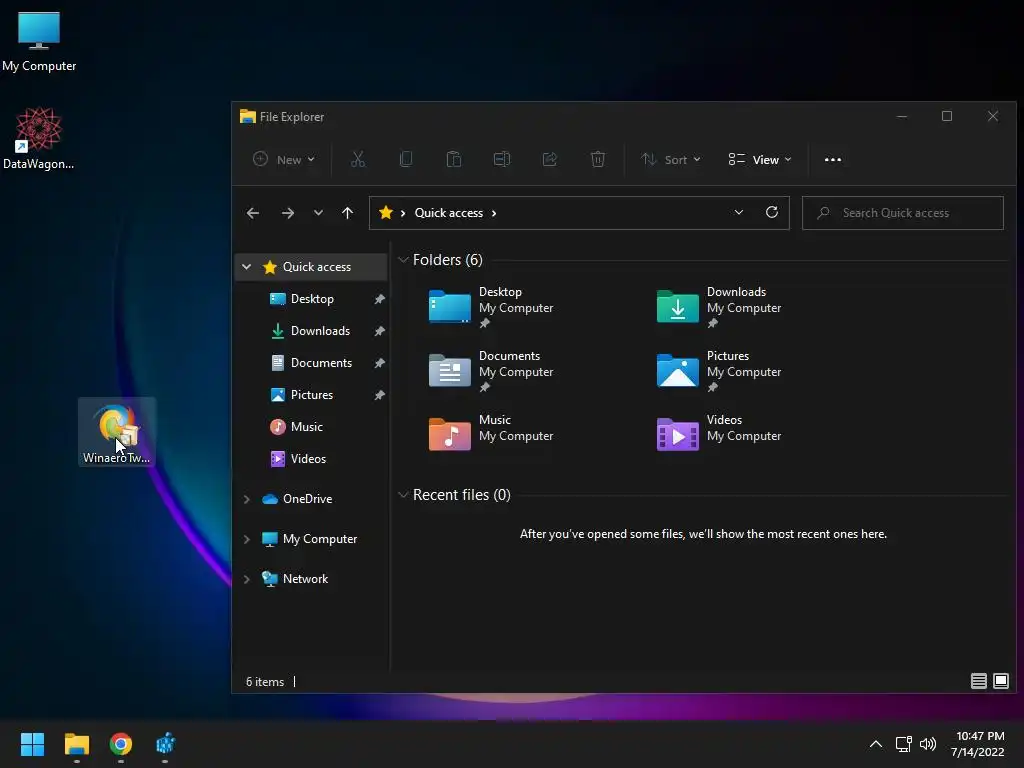The width and height of the screenshot is (1024, 768).
Task: Click the Share icon in toolbar
Action: tap(550, 159)
